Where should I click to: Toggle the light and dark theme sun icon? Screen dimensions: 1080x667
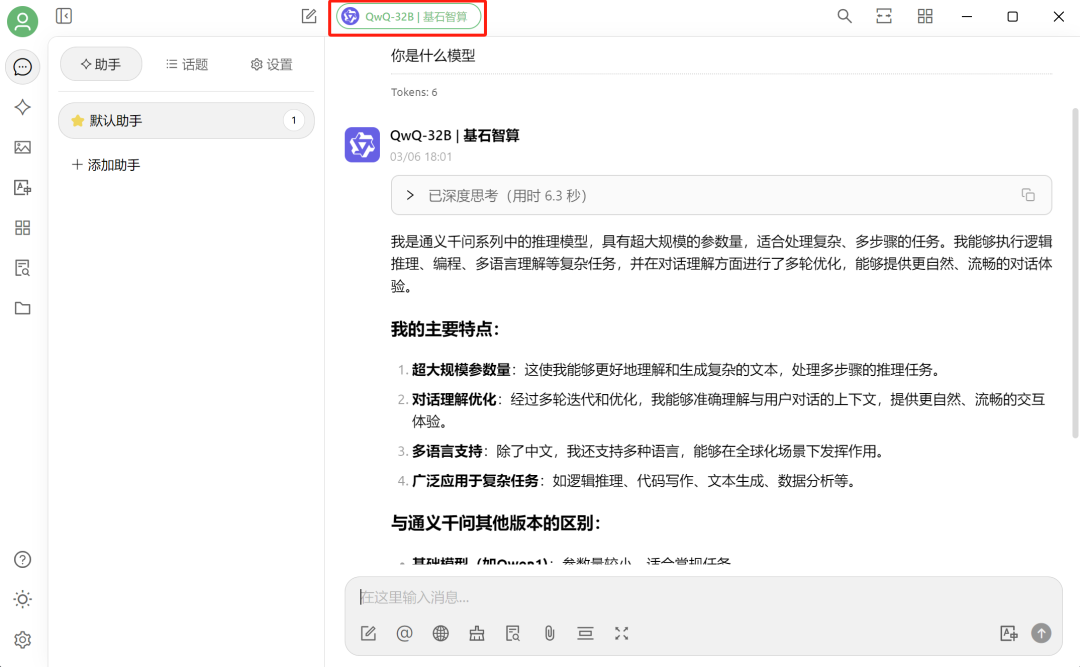(x=23, y=599)
